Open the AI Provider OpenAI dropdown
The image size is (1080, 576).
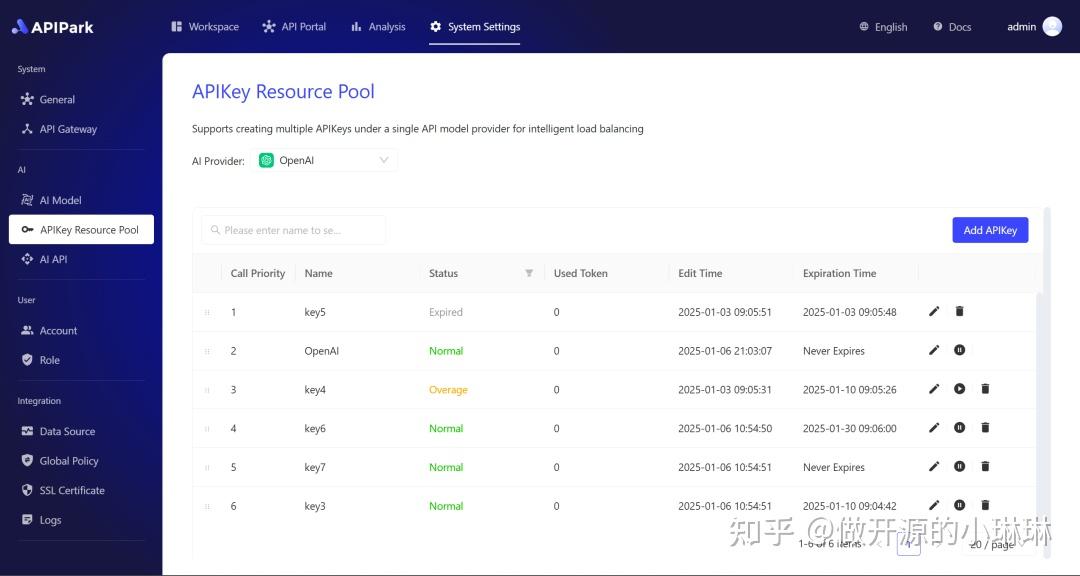325,159
